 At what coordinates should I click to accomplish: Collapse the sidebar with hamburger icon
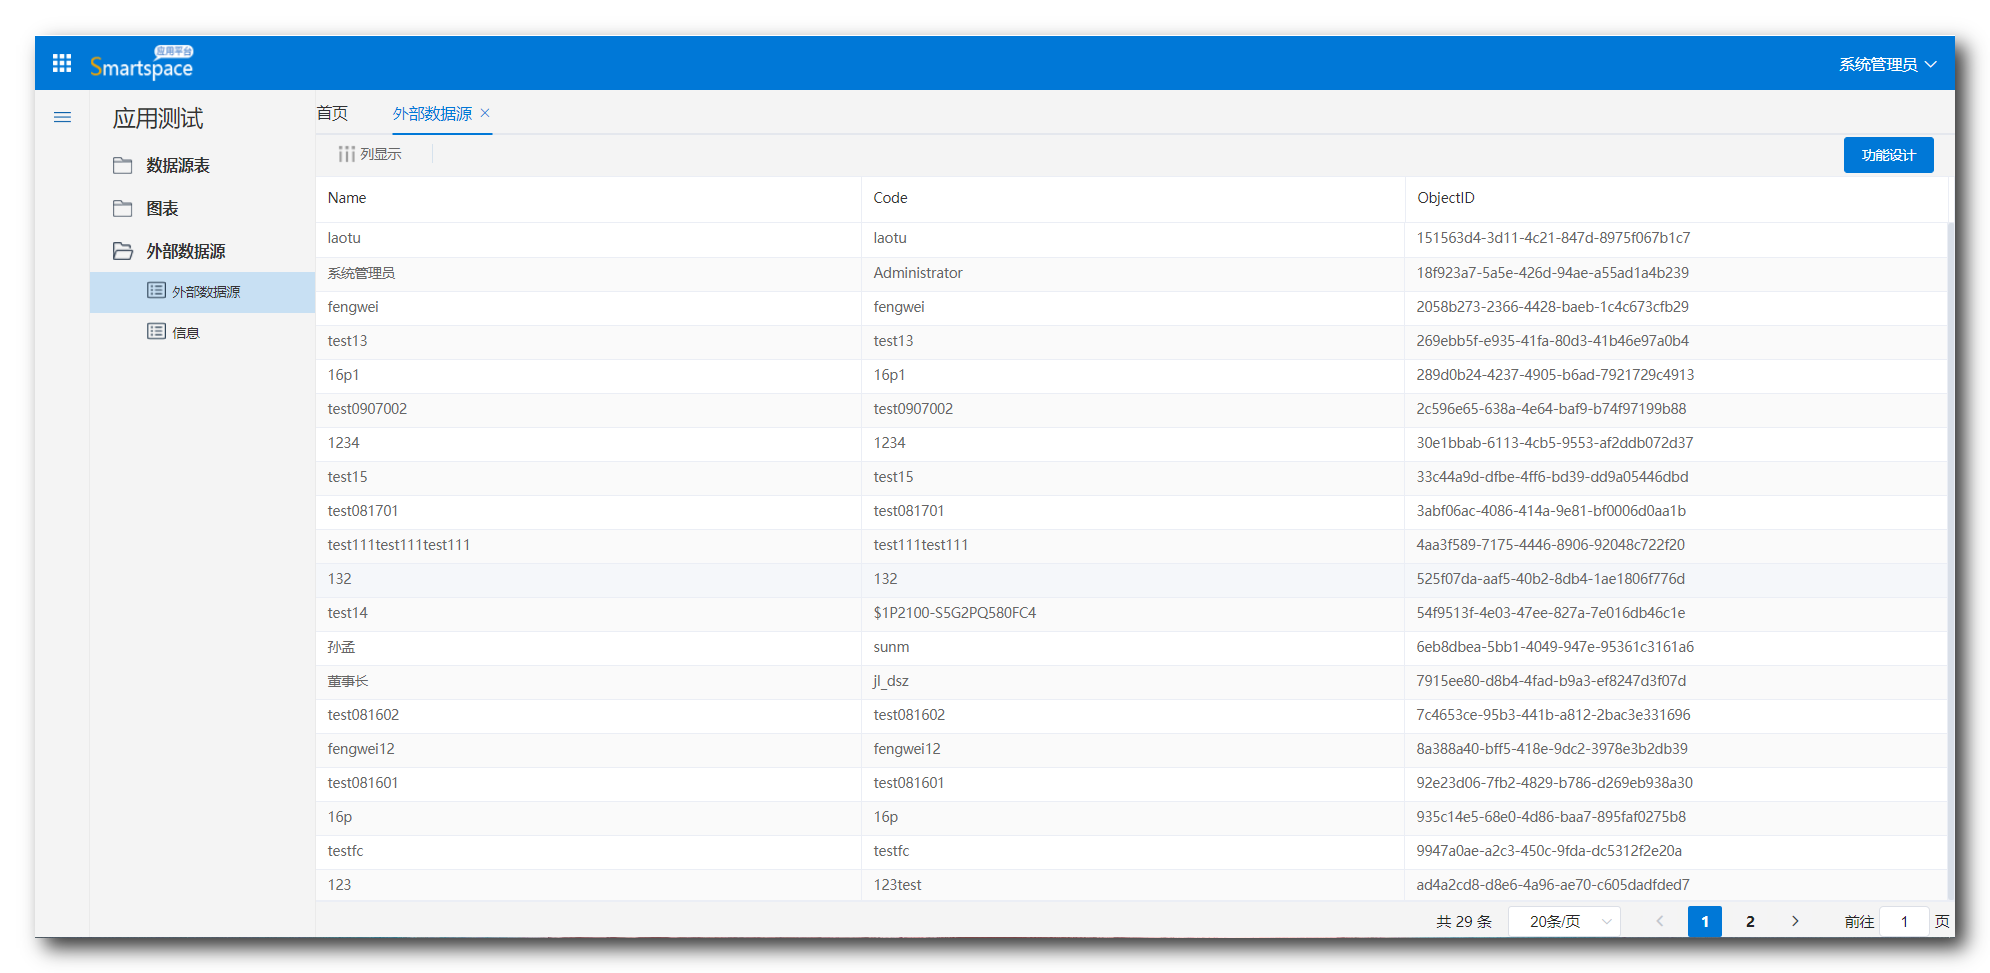tap(62, 117)
